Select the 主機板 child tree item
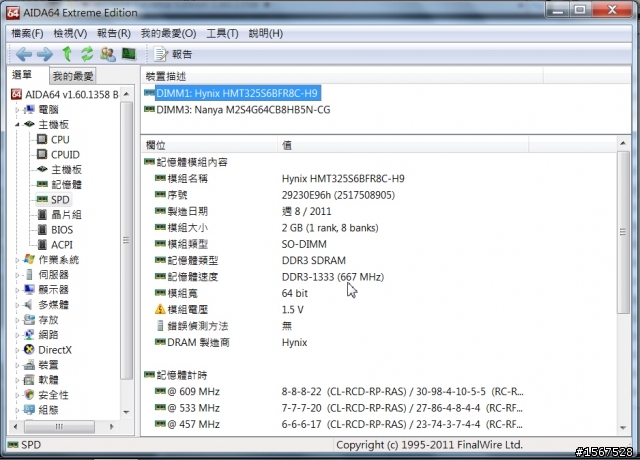The image size is (640, 460). point(67,169)
